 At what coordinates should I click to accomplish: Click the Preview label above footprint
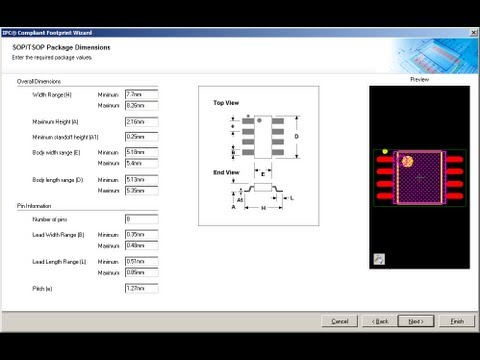click(x=420, y=79)
